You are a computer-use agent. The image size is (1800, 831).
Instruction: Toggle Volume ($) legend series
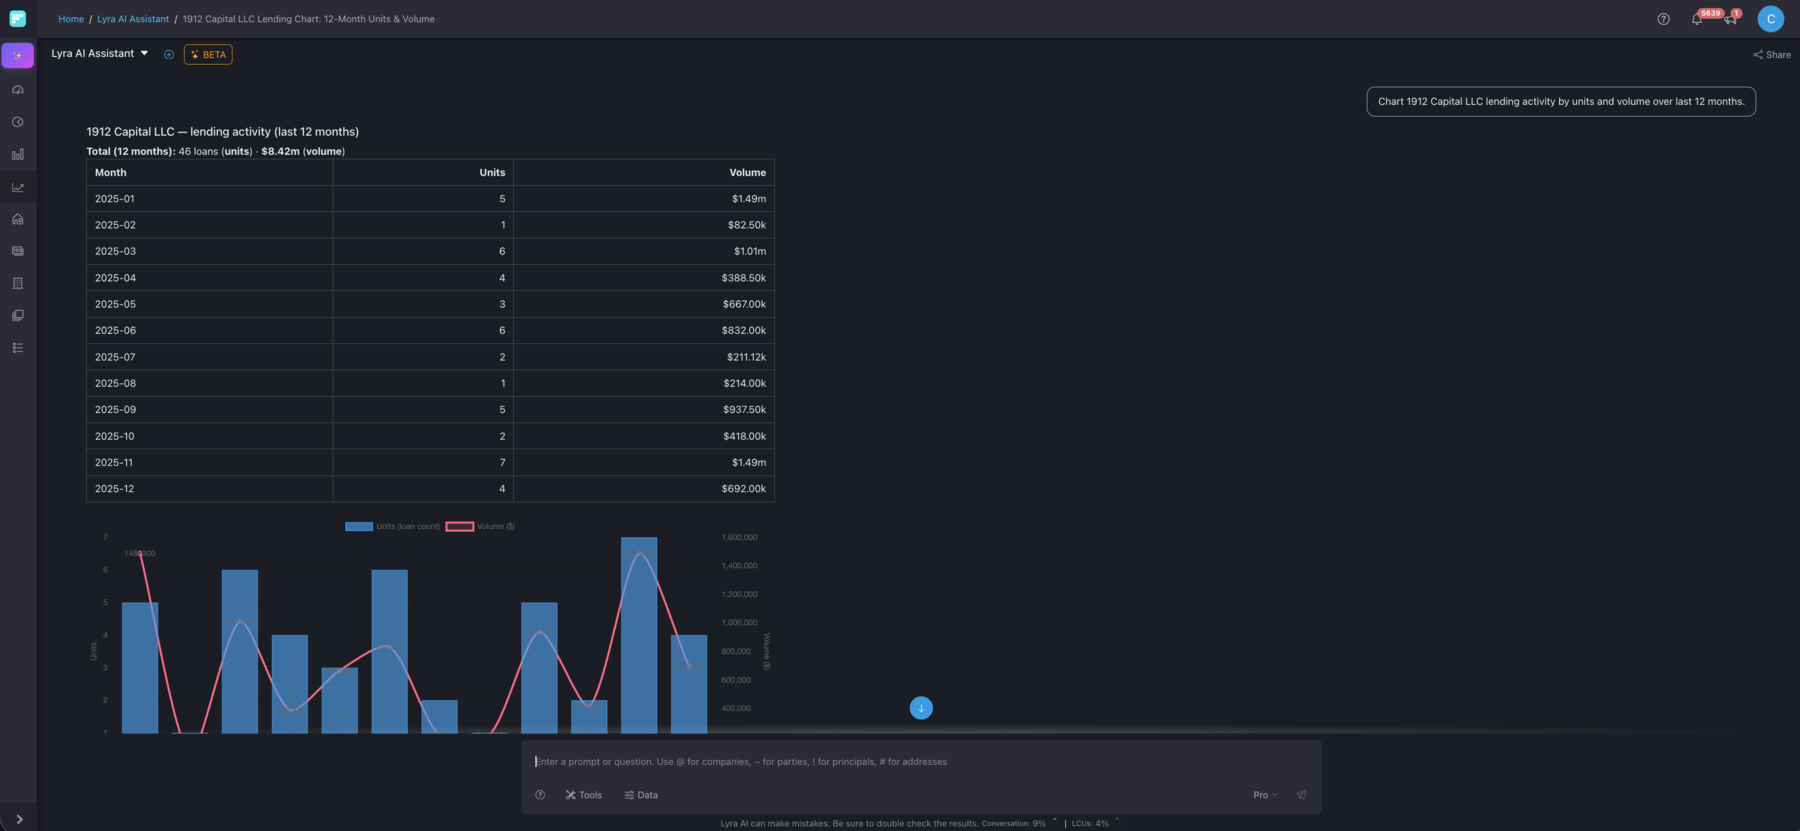tap(481, 526)
